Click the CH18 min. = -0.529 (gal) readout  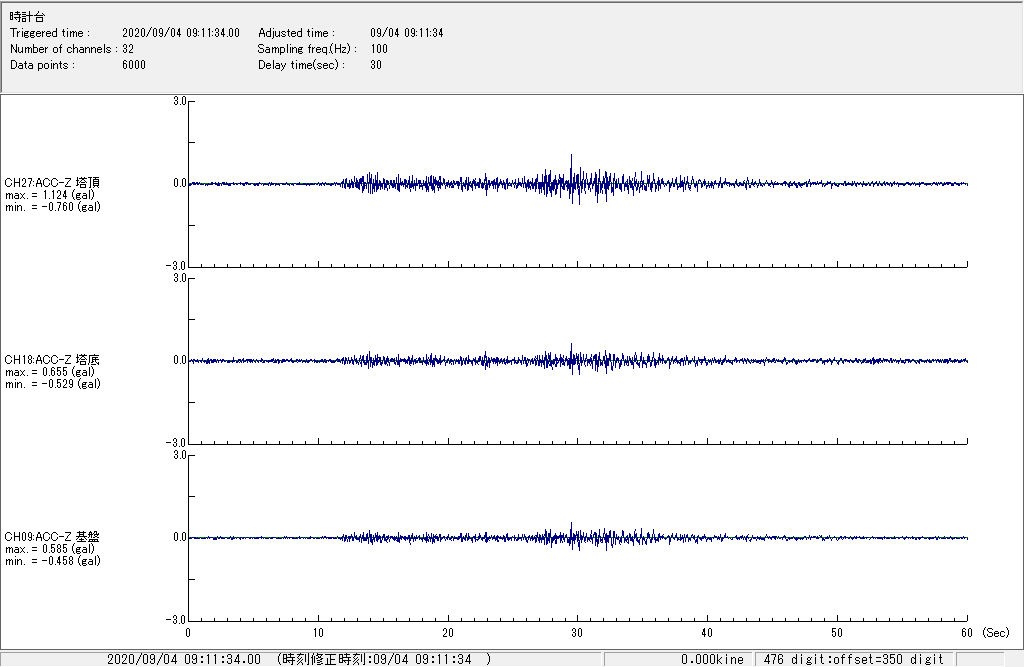(x=52, y=384)
